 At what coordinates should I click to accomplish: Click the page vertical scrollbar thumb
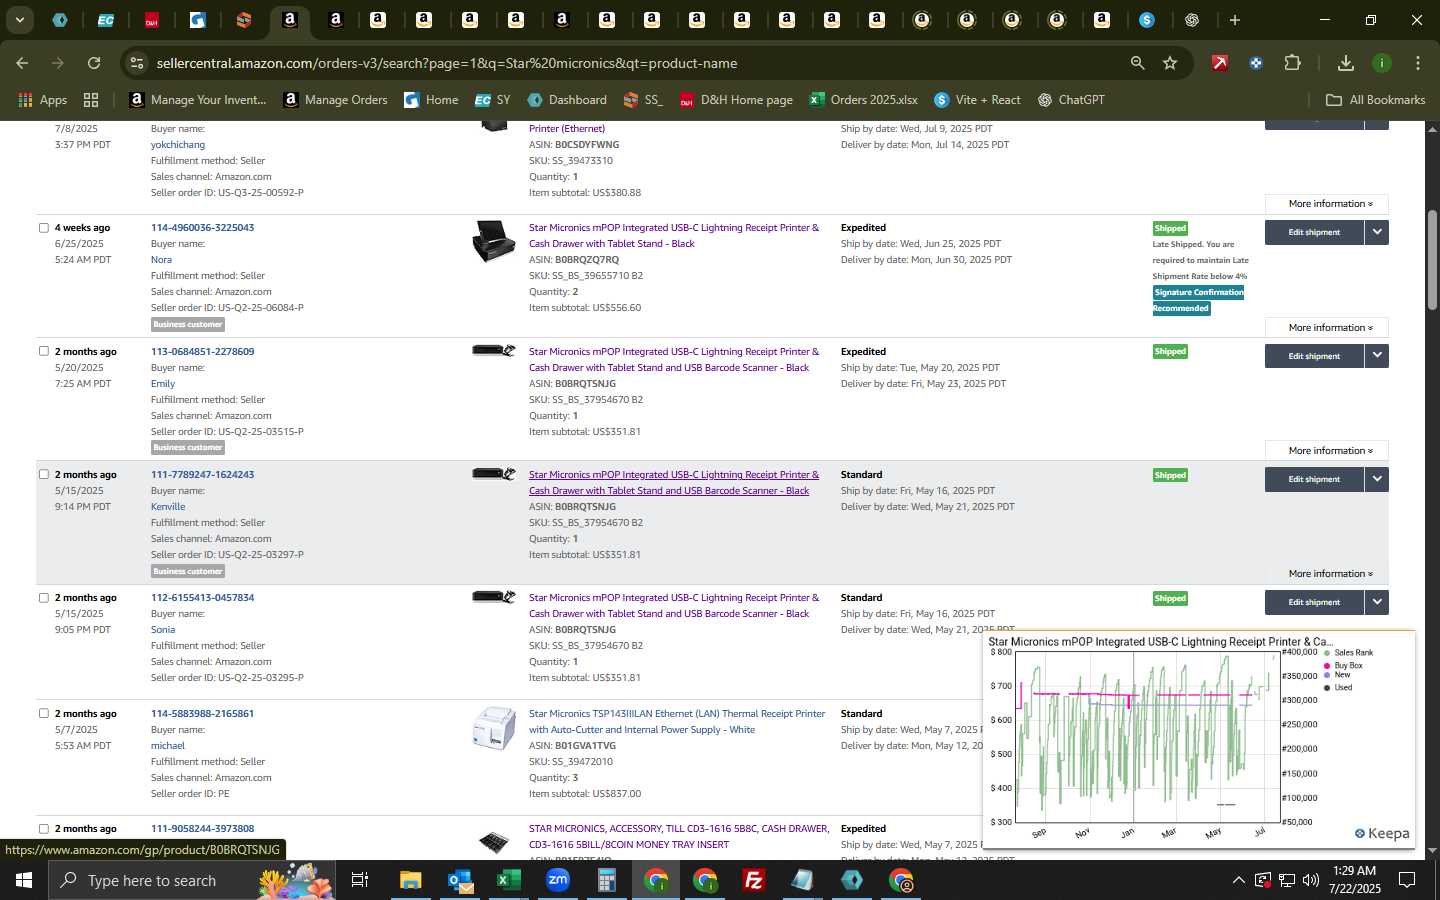point(1432,260)
